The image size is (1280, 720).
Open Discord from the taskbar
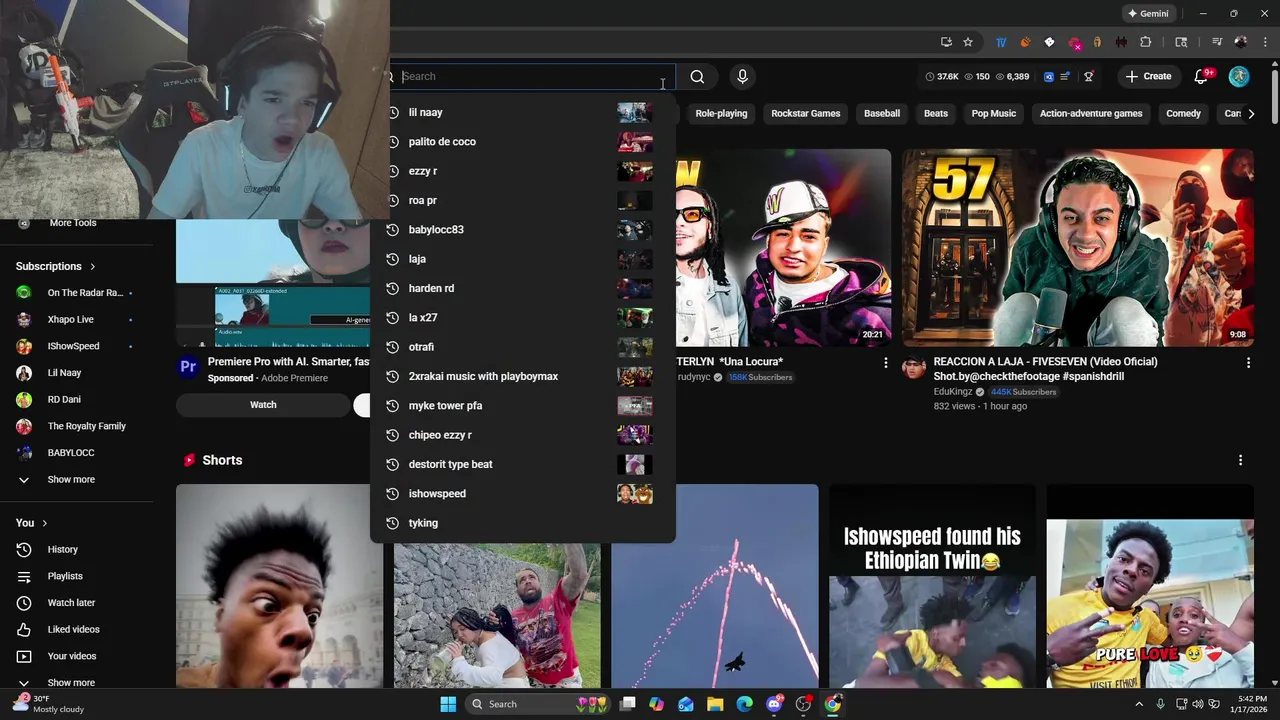pos(774,704)
